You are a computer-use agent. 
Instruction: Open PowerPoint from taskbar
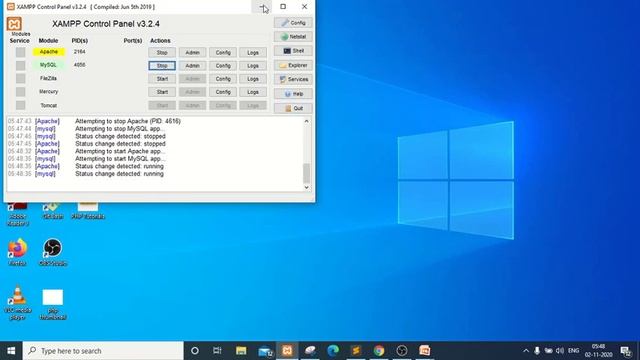click(424, 351)
